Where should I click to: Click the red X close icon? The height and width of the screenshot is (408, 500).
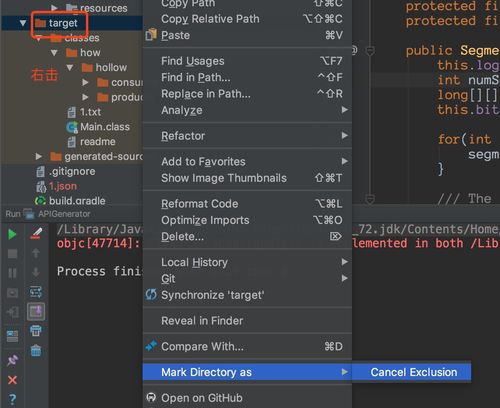pyautogui.click(x=12, y=380)
